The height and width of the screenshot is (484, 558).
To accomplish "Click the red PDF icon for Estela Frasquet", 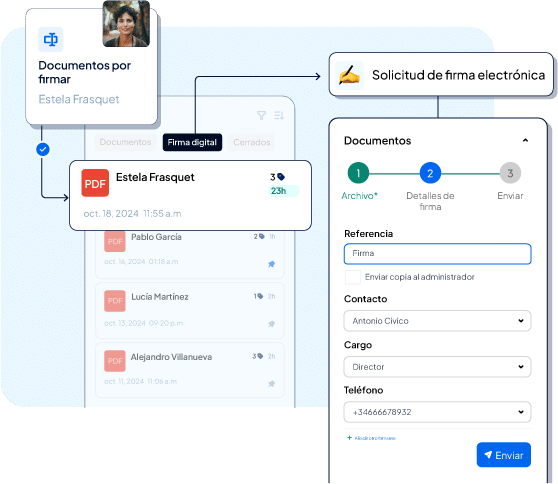I will 95,183.
